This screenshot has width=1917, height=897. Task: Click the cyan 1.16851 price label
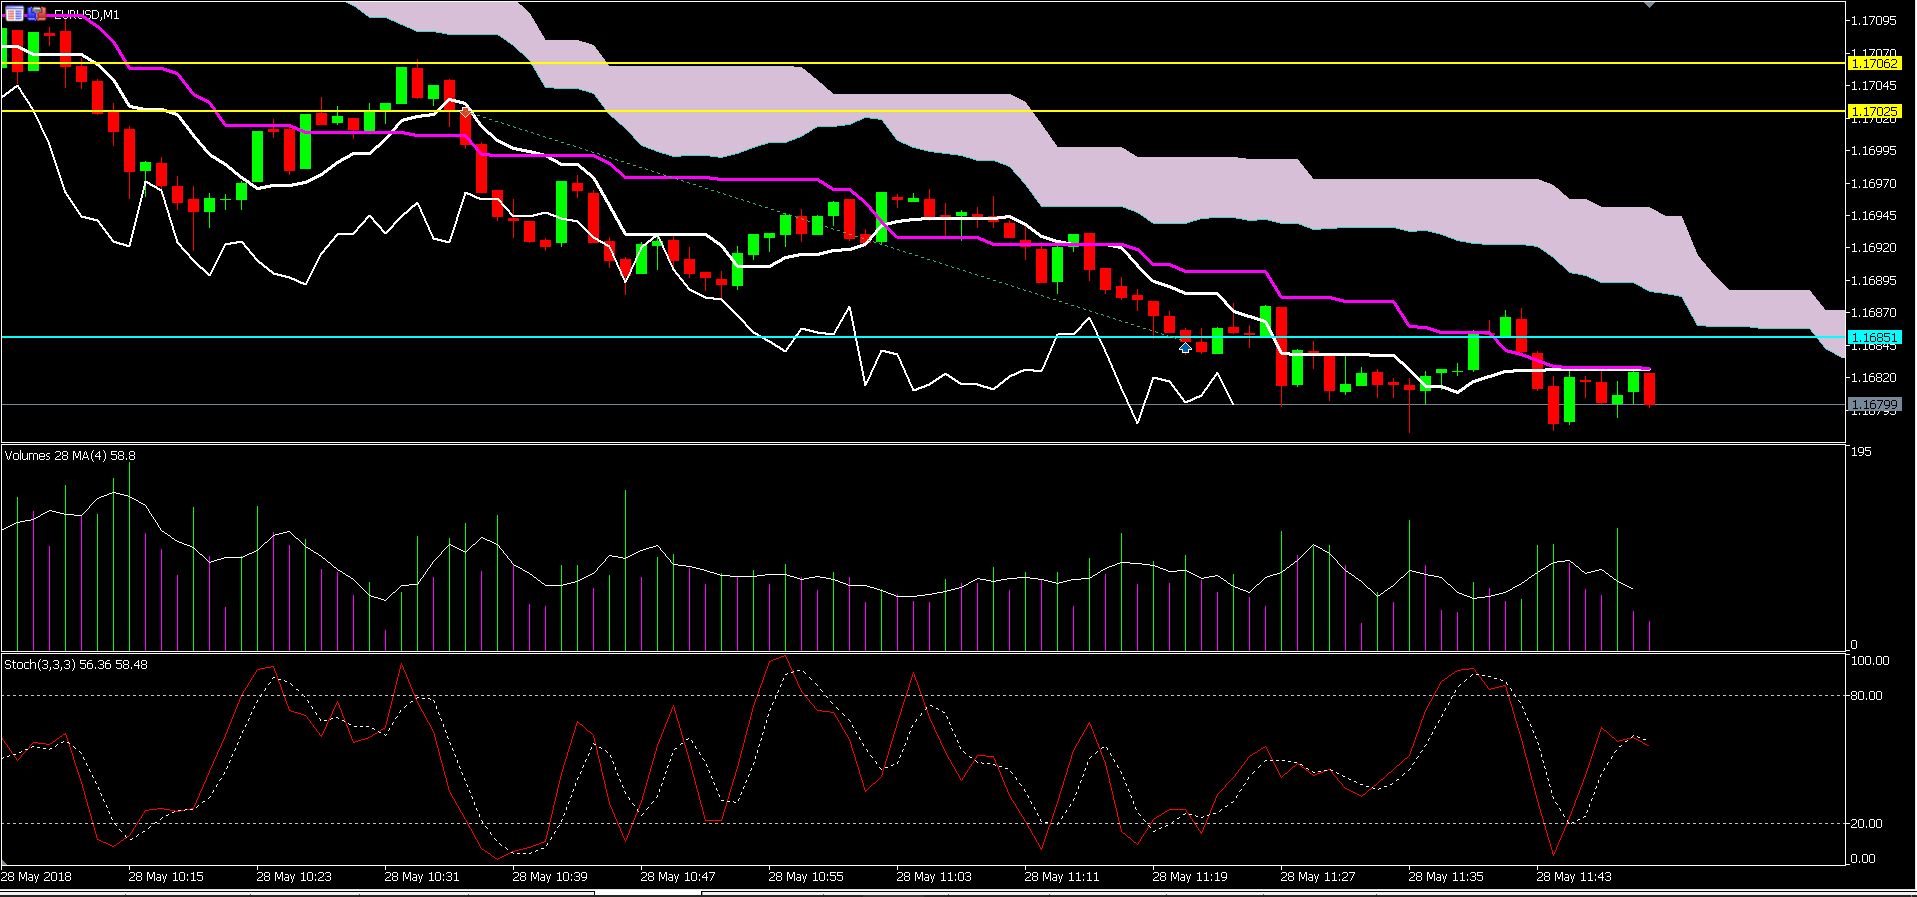pos(1874,338)
